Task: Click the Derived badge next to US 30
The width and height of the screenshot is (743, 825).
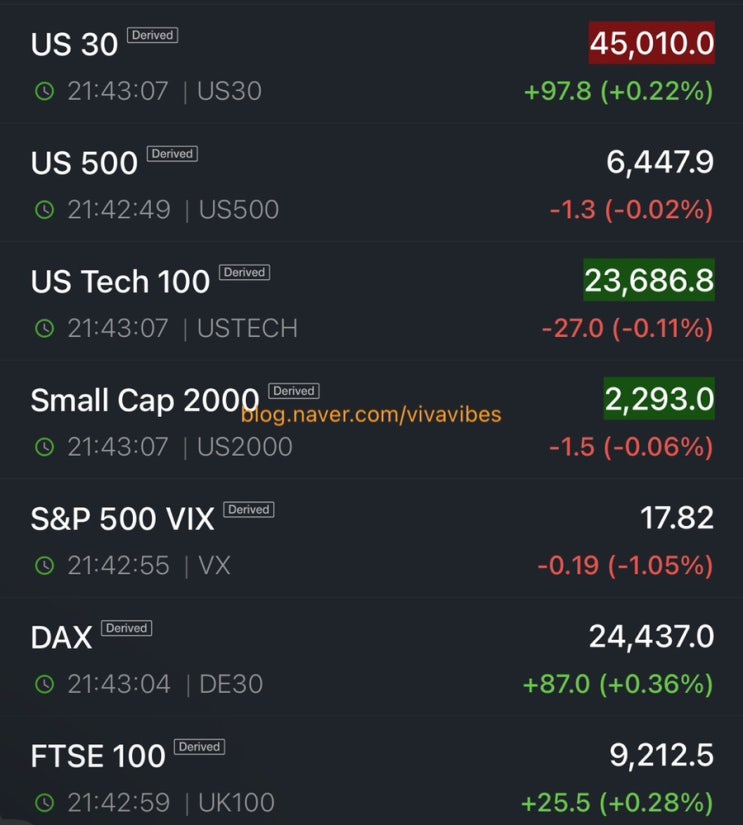Action: point(153,35)
